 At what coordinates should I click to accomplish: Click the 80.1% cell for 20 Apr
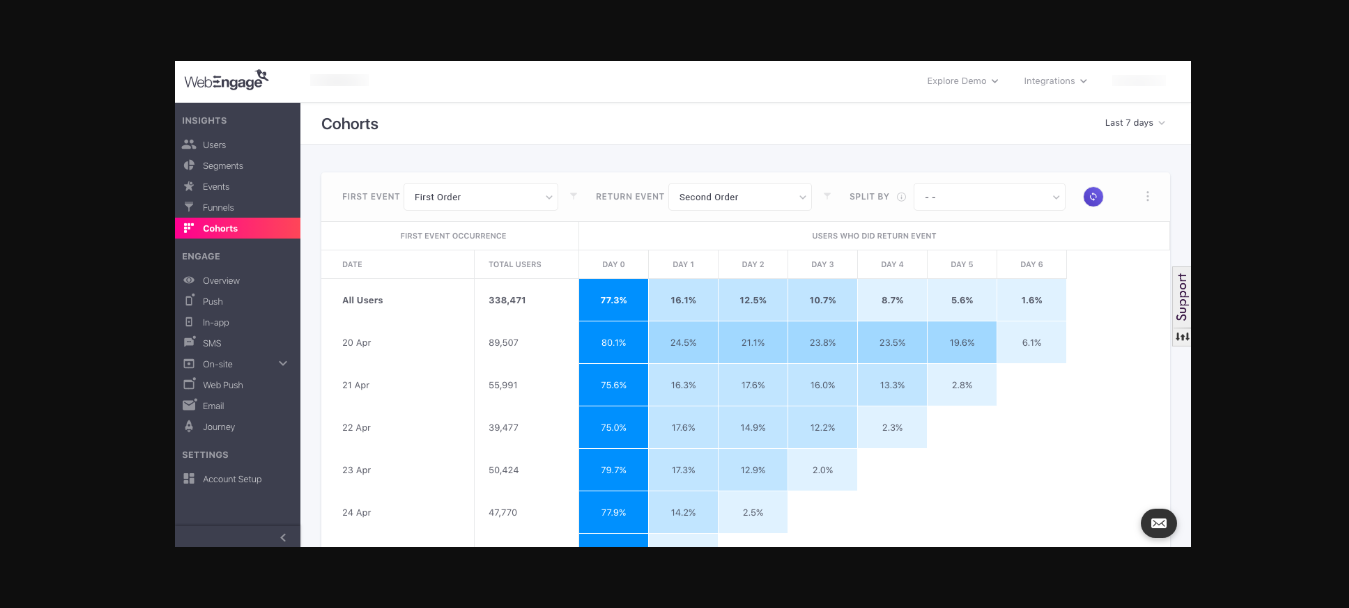pyautogui.click(x=613, y=343)
